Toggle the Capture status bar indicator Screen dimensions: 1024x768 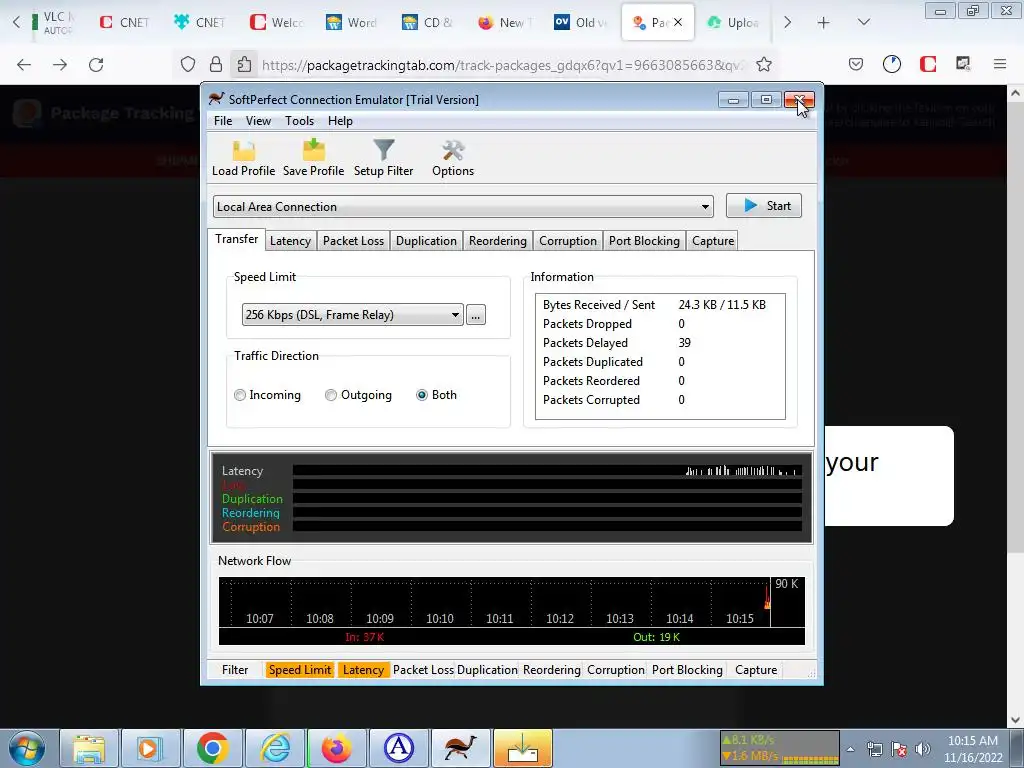(x=756, y=670)
